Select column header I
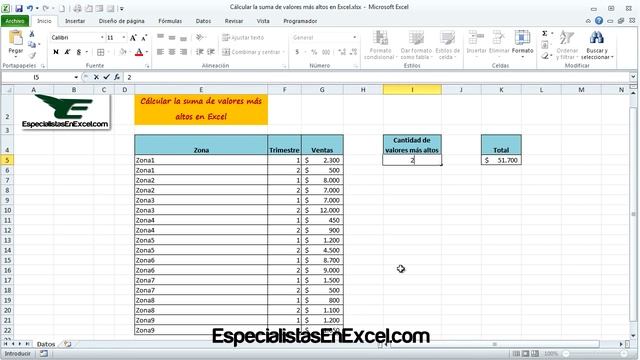Viewport: 640px width, 360px height. pos(412,89)
